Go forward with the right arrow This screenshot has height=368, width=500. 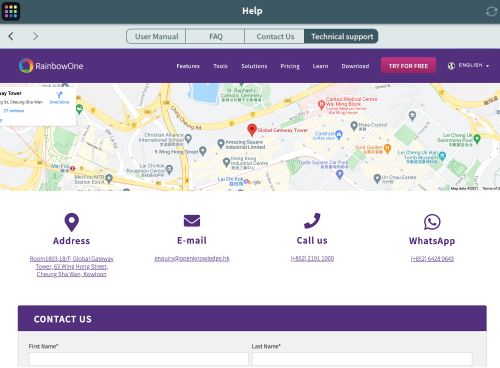click(x=35, y=36)
